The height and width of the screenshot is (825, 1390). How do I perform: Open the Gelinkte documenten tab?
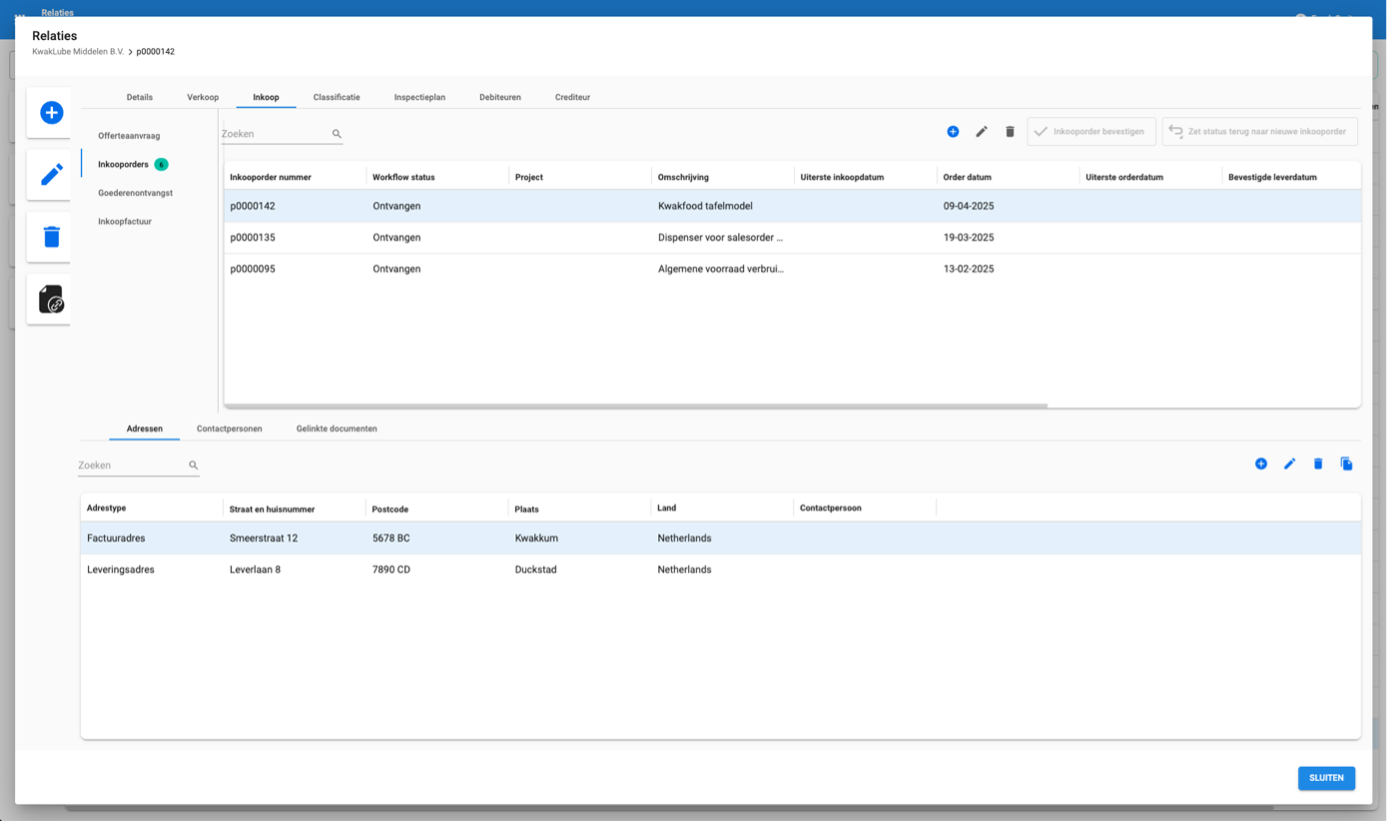tap(337, 429)
